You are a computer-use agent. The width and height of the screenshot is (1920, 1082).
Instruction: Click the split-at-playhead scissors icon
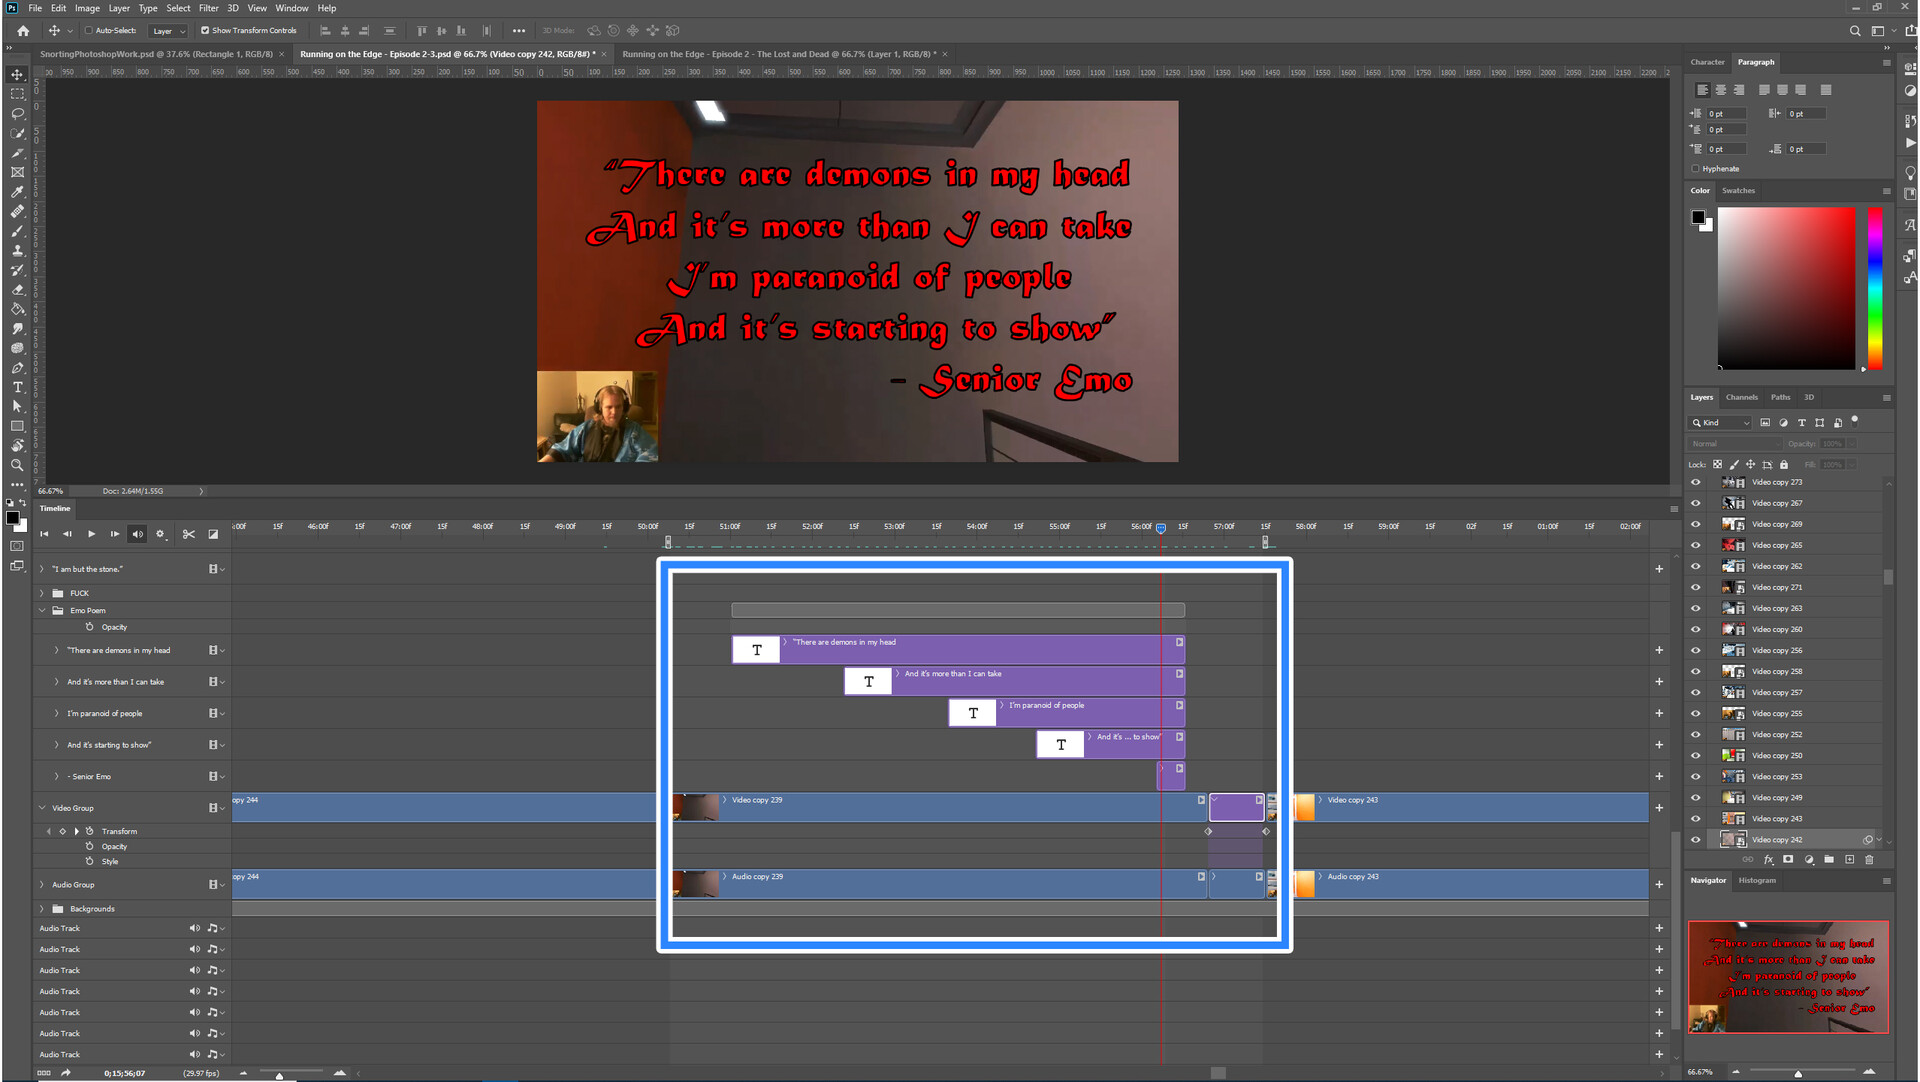(188, 534)
